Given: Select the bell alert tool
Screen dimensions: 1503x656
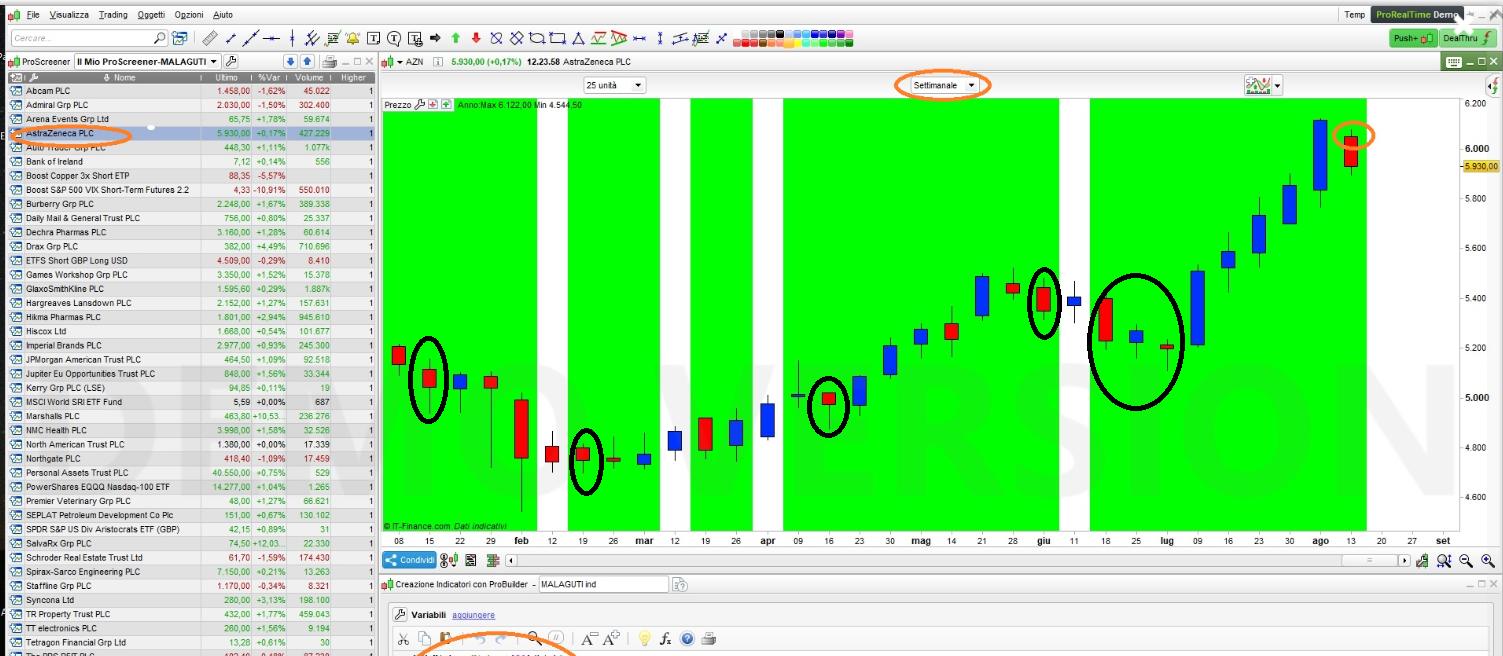Looking at the screenshot, I should pos(352,38).
